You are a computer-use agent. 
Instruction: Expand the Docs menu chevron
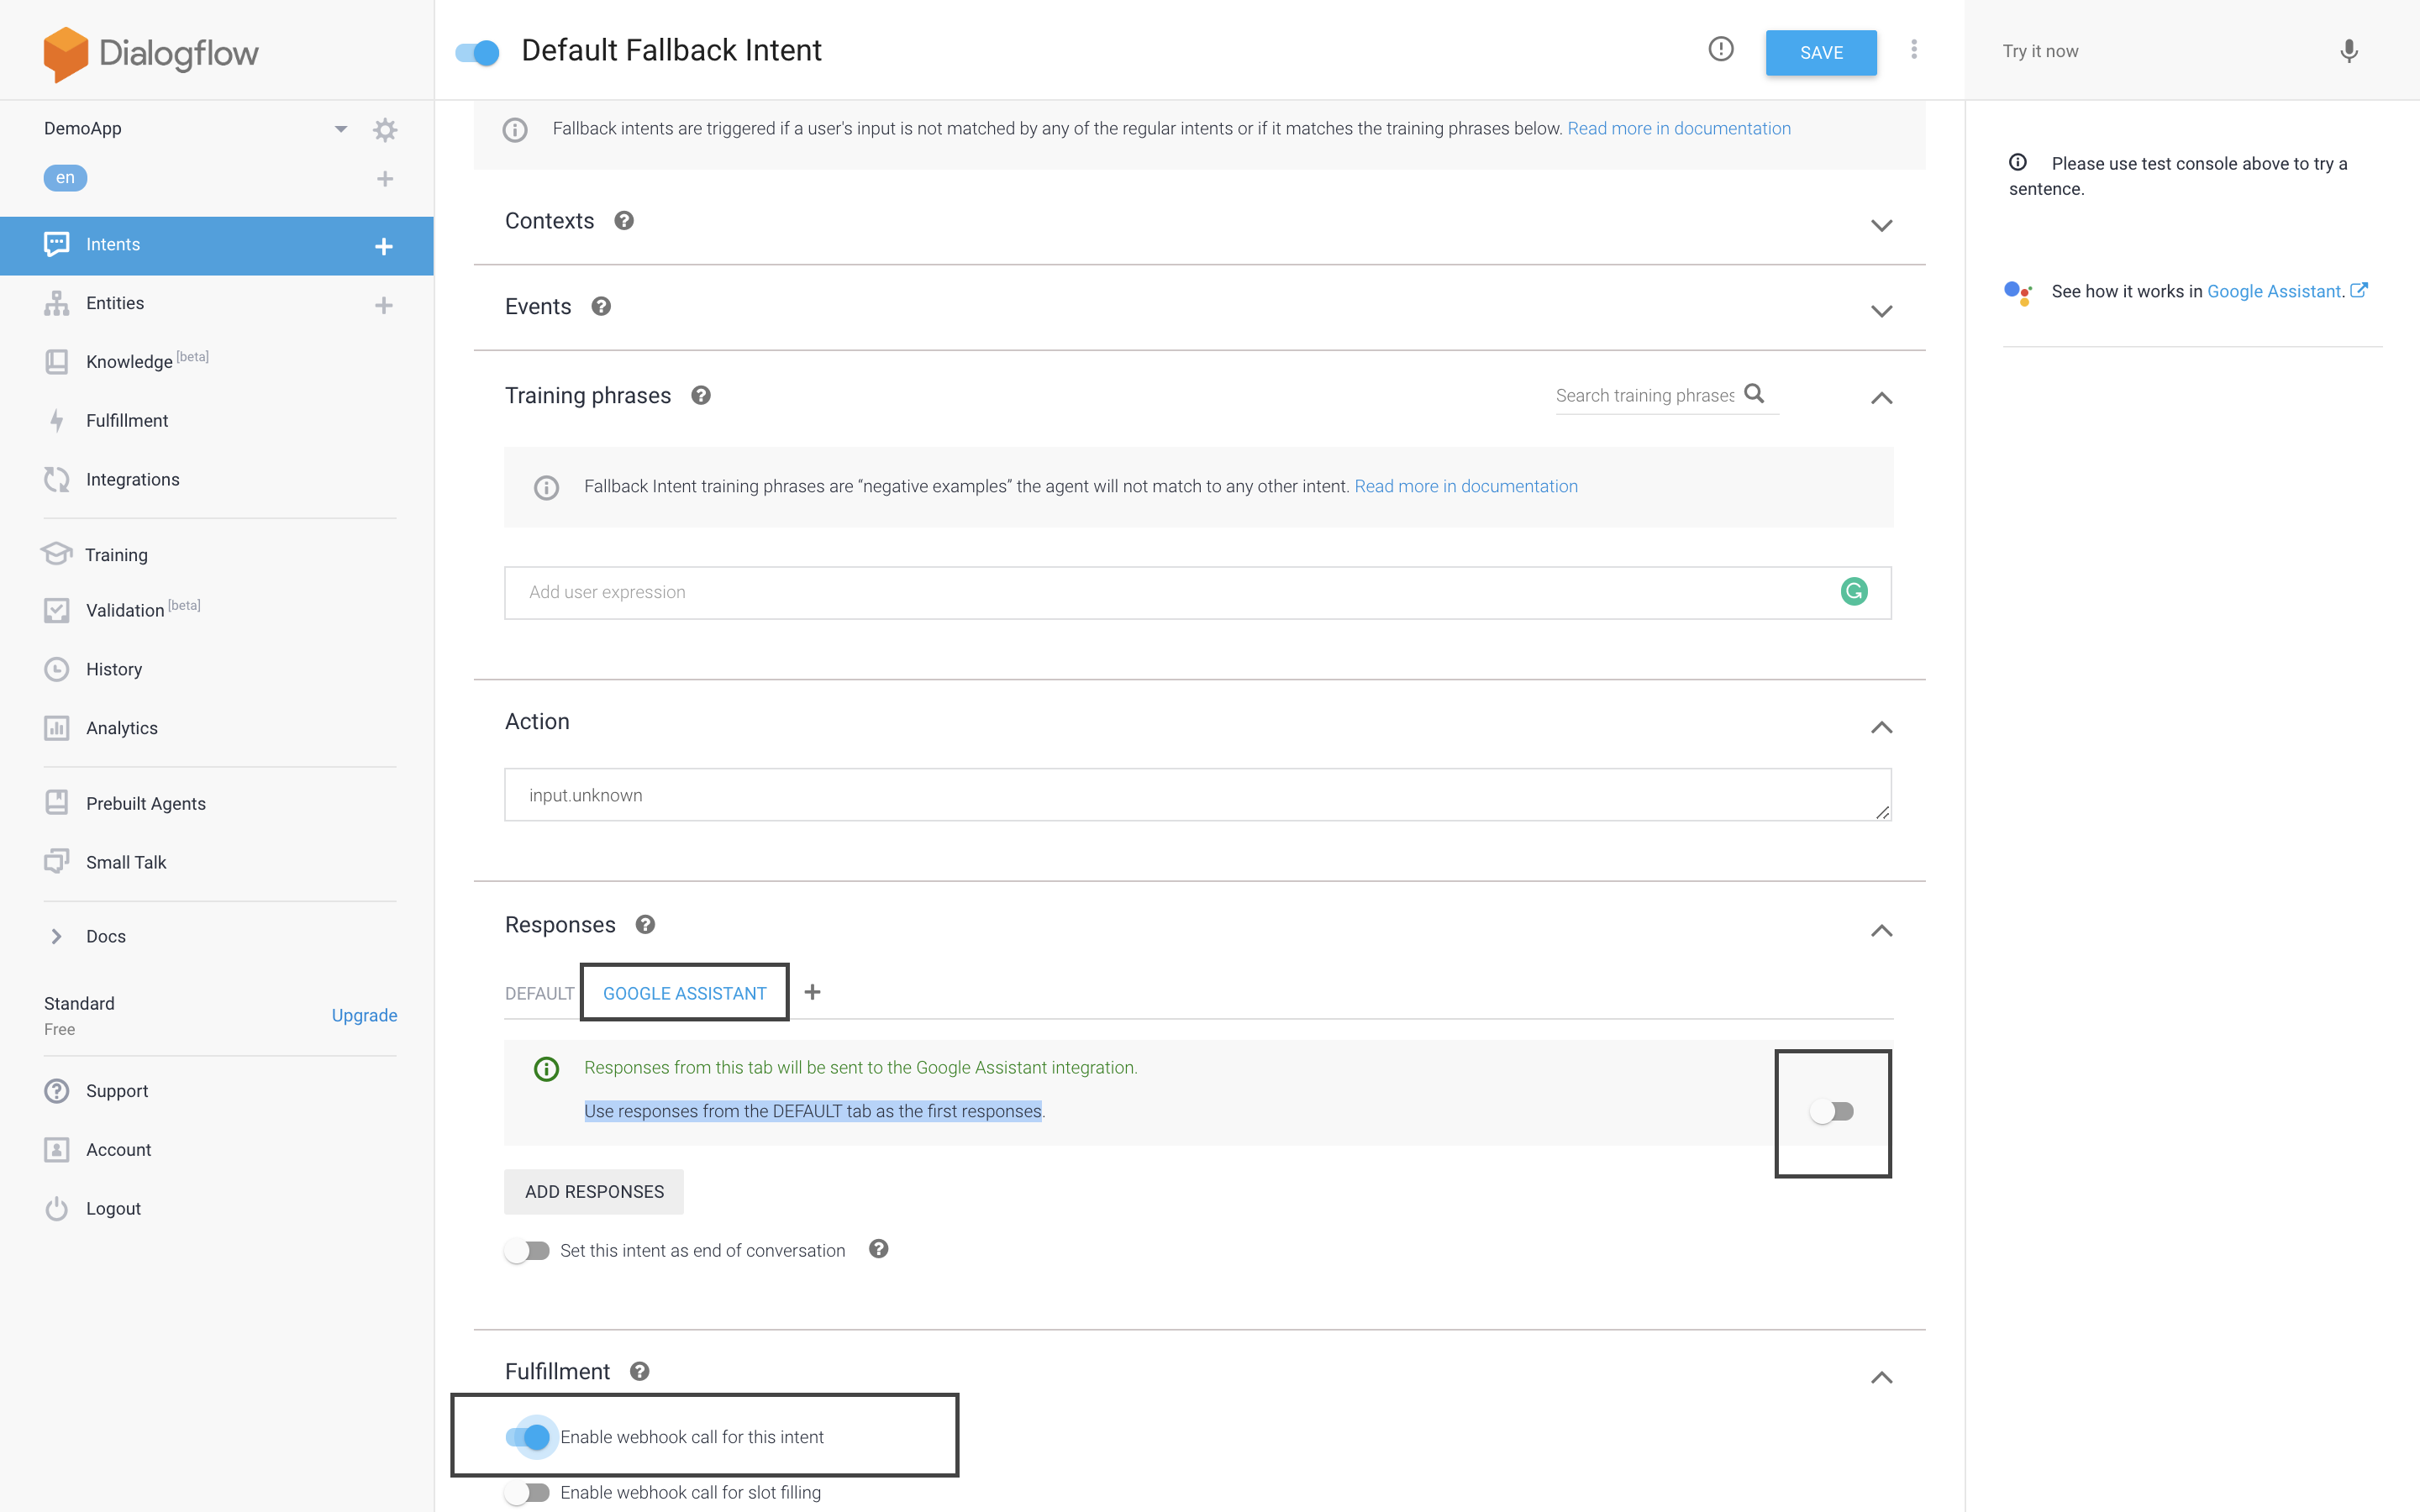[x=56, y=936]
